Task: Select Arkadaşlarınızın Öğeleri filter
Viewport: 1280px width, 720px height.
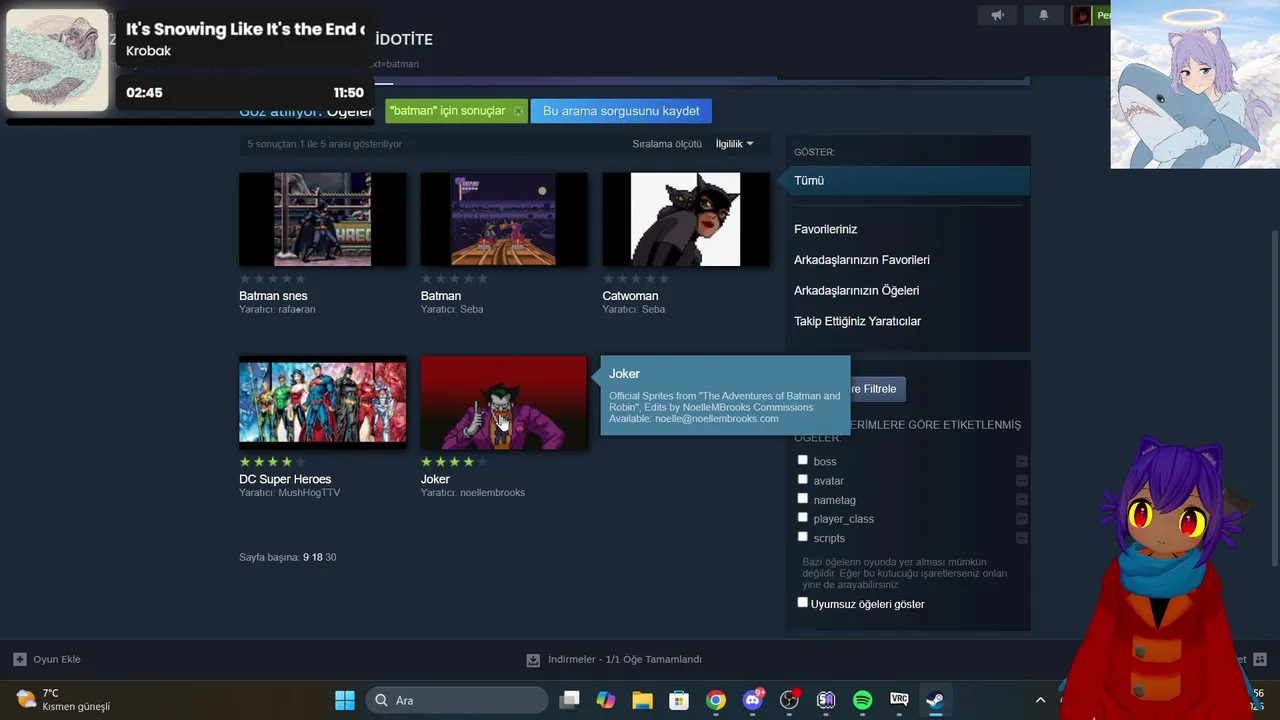Action: pyautogui.click(x=856, y=291)
